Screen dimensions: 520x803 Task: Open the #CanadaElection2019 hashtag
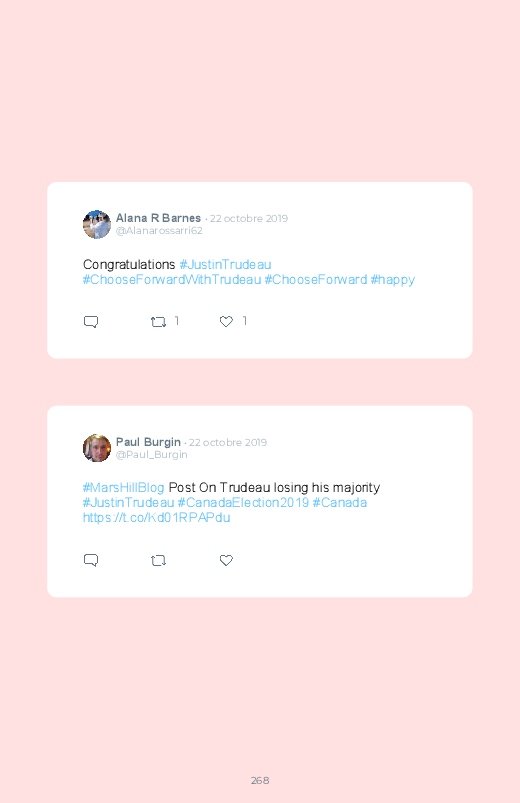(x=243, y=502)
